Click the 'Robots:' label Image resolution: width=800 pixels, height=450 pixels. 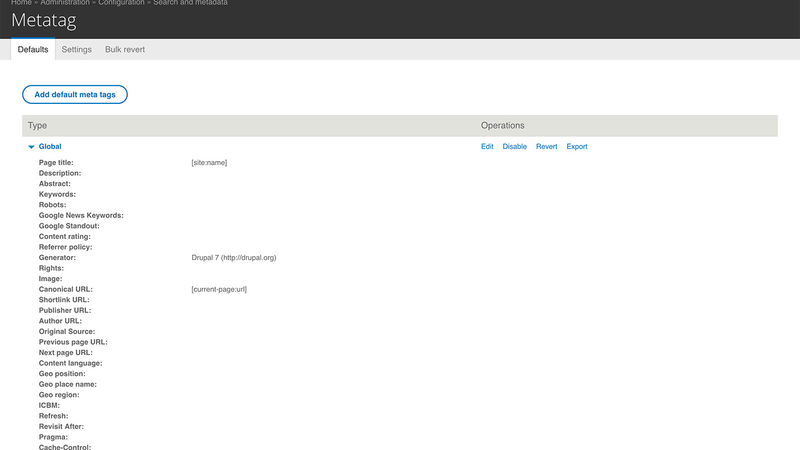click(x=52, y=205)
